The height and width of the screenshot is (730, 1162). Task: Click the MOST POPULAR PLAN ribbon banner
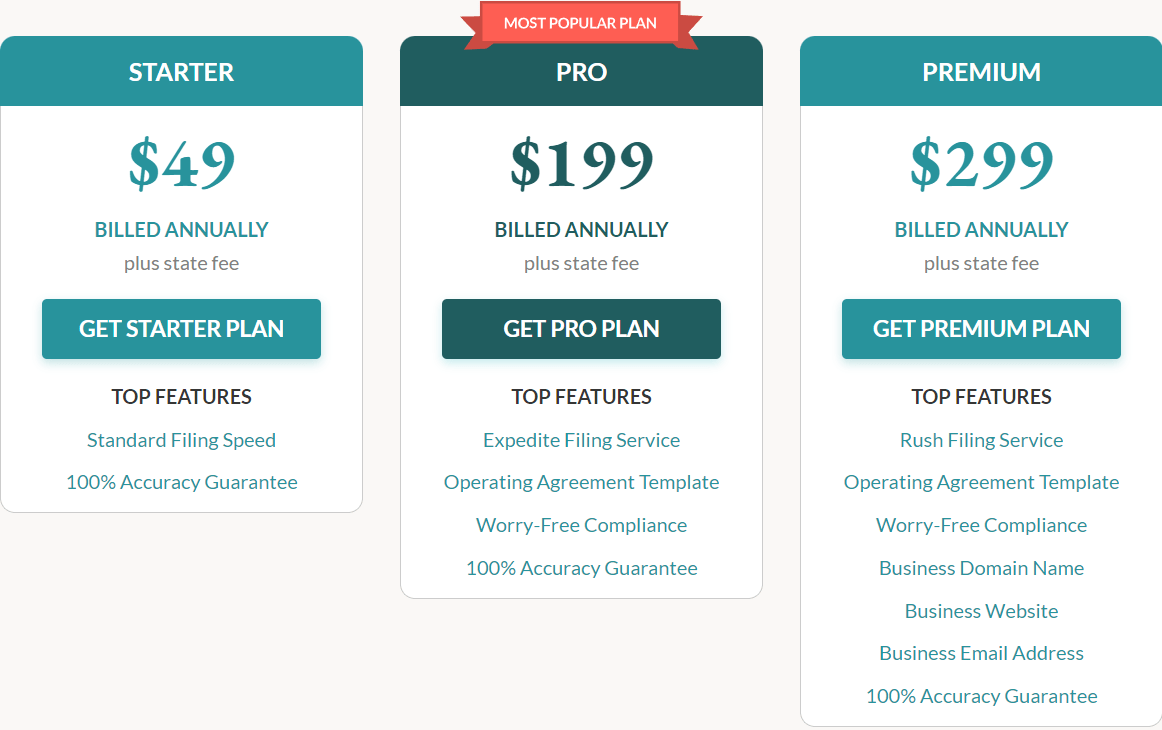pos(581,21)
